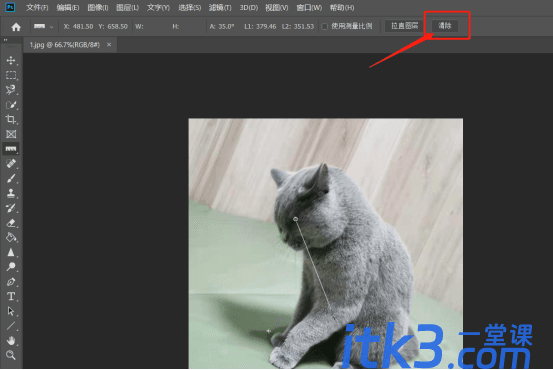Select the Lasso tool
Screen dimensions: 553x370
[11, 90]
